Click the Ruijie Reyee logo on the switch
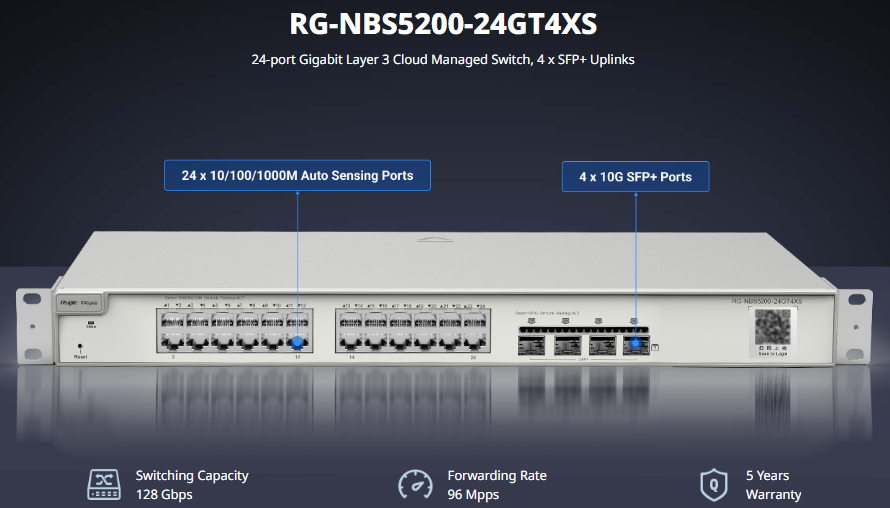 (x=79, y=303)
